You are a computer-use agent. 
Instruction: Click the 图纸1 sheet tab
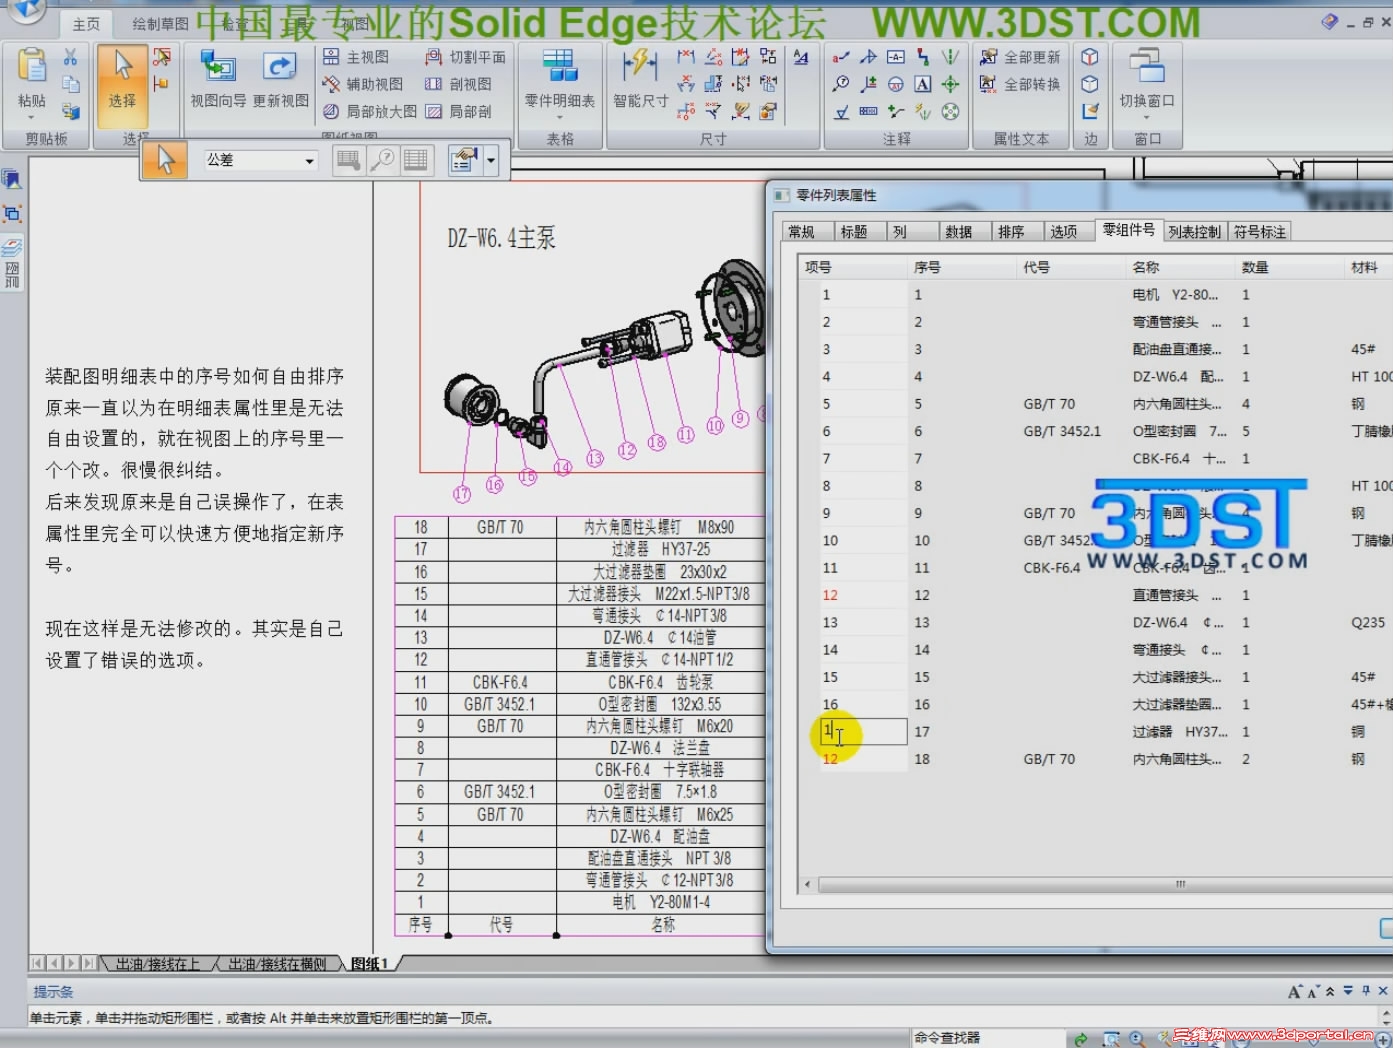pos(369,964)
